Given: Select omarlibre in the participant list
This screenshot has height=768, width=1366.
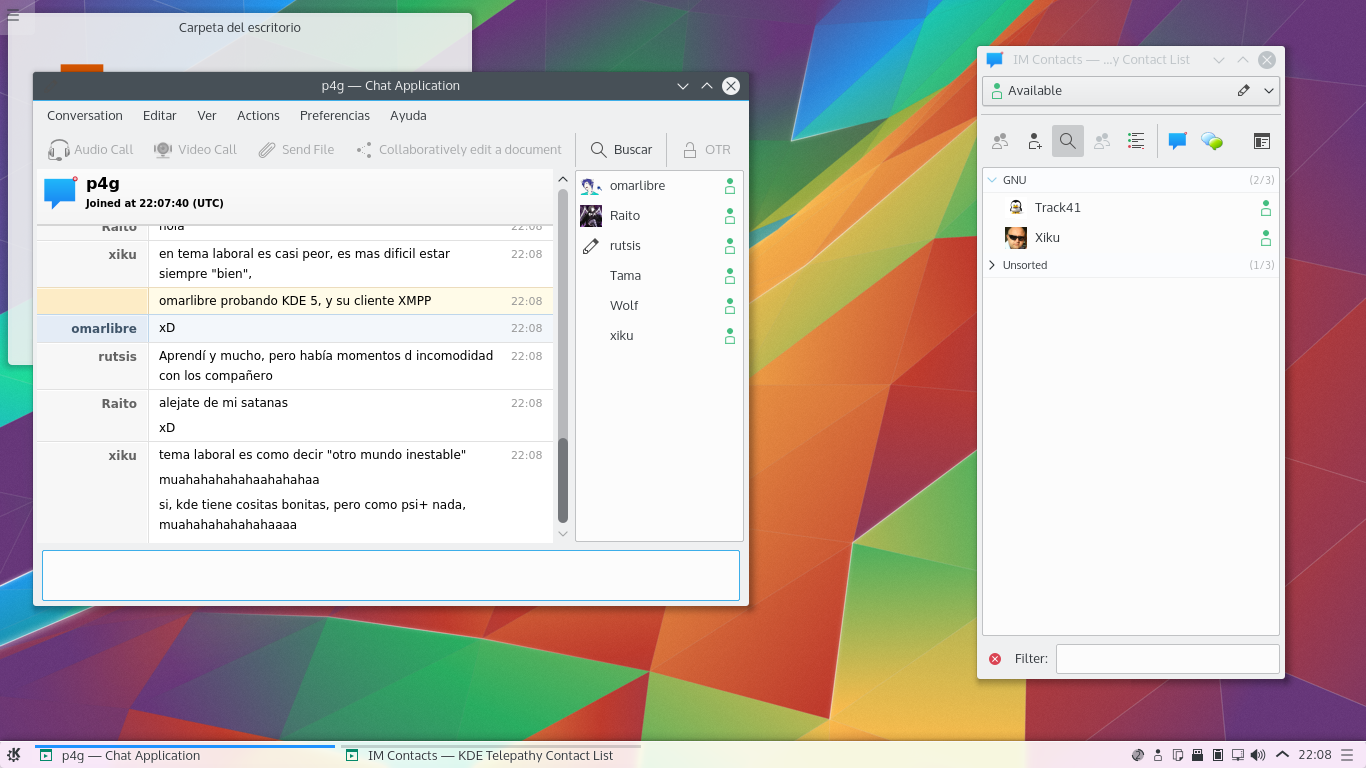Looking at the screenshot, I should (x=659, y=186).
